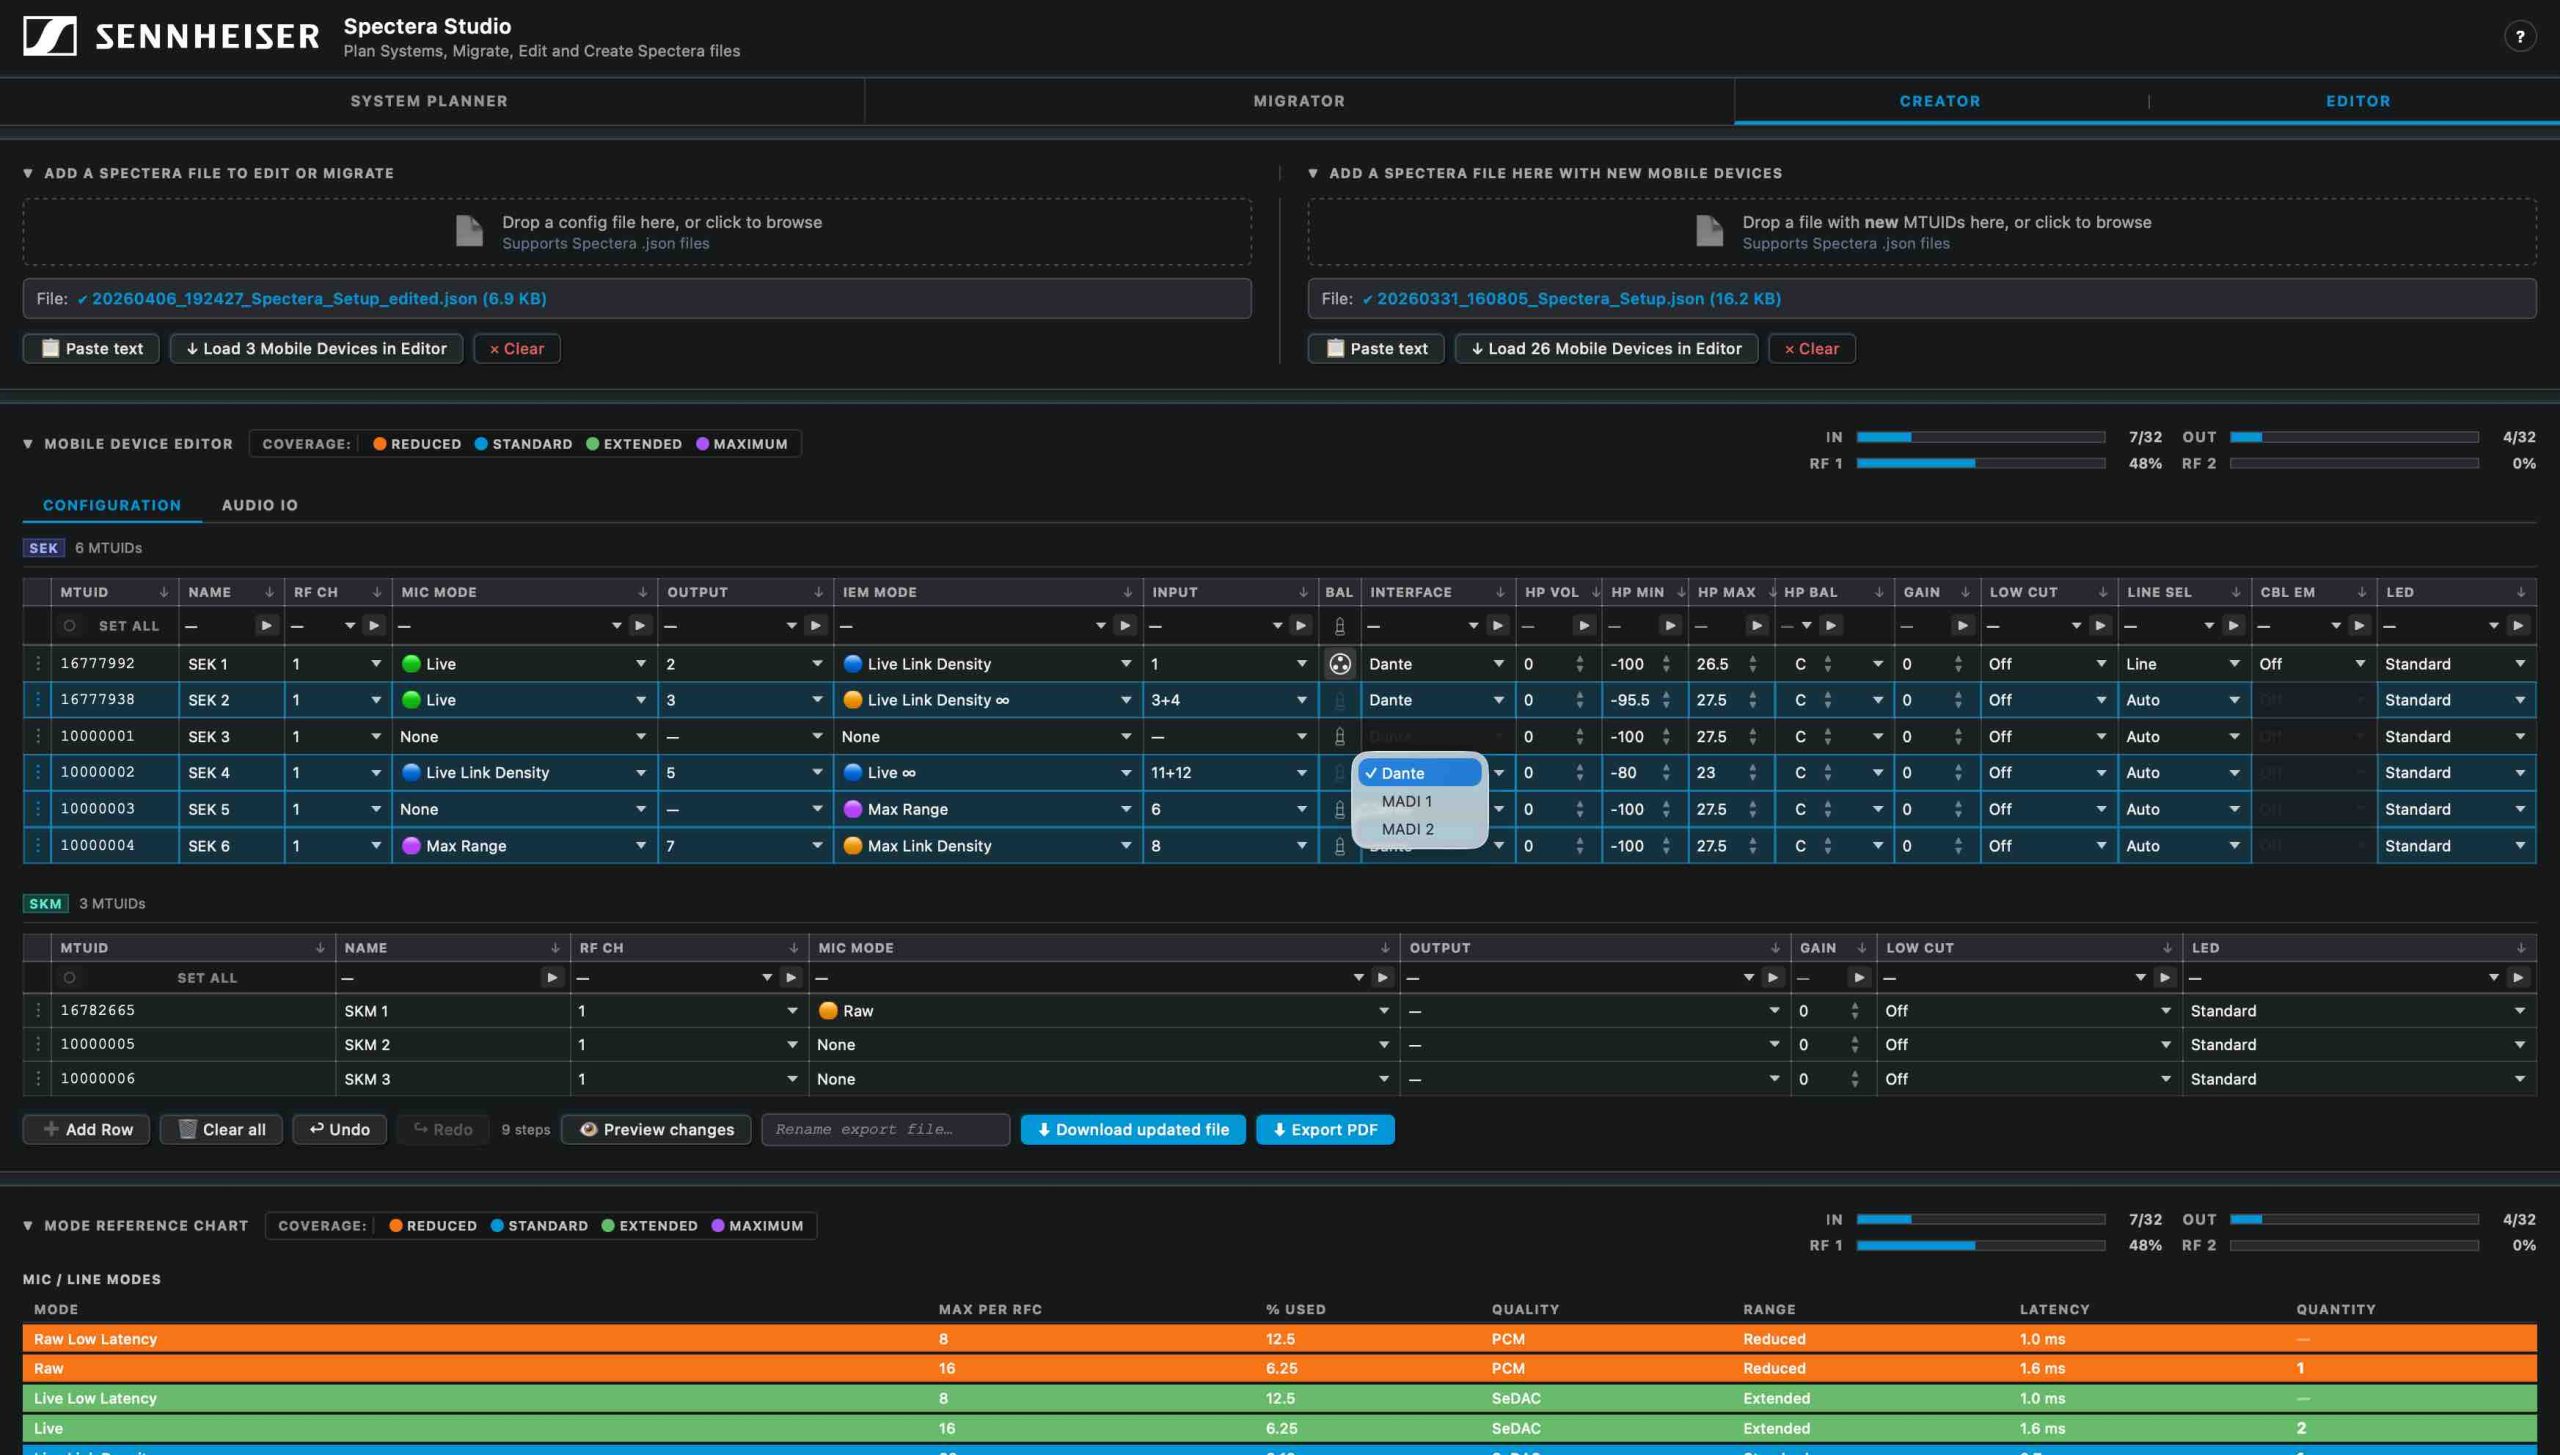Click the help question mark icon
The height and width of the screenshot is (1455, 2560).
click(x=2519, y=37)
